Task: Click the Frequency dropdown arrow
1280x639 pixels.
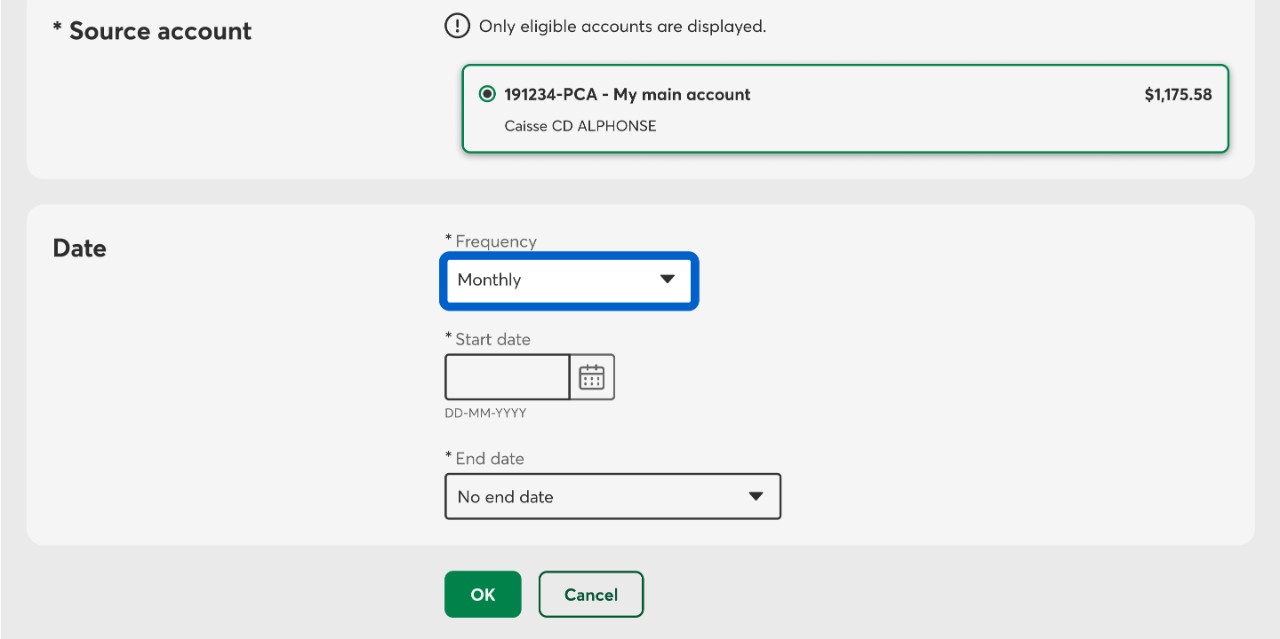Action: 667,280
